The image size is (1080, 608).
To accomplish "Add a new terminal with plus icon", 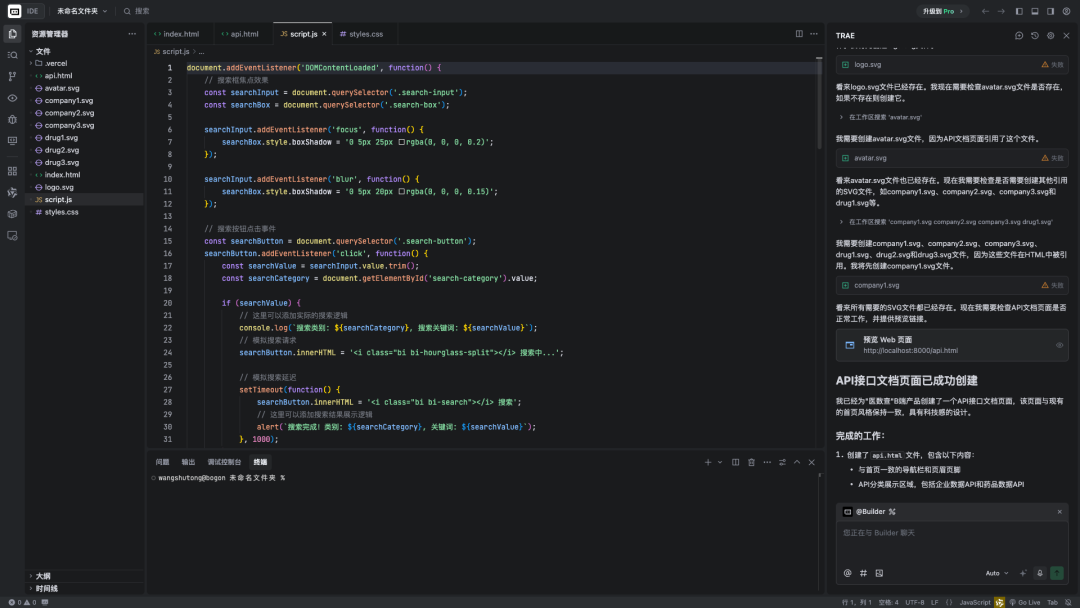I will point(707,462).
